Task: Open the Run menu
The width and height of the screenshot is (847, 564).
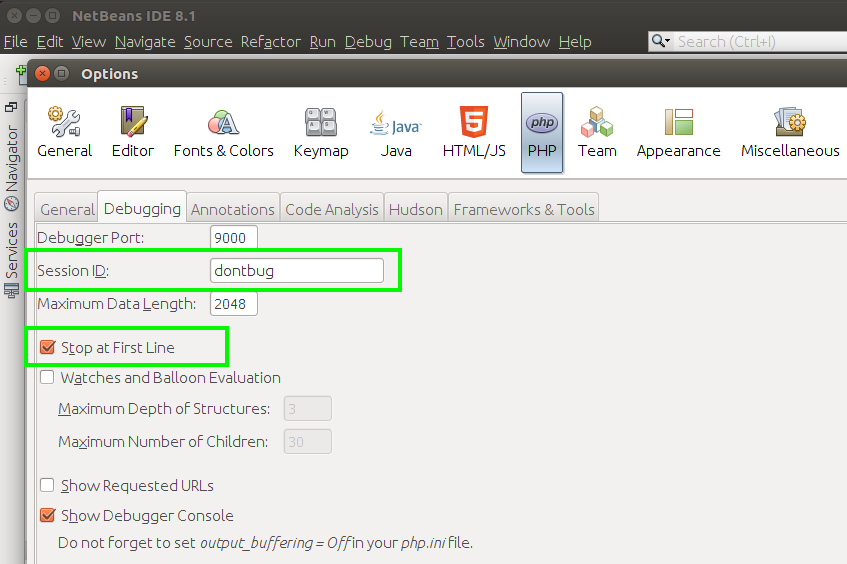Action: [322, 42]
